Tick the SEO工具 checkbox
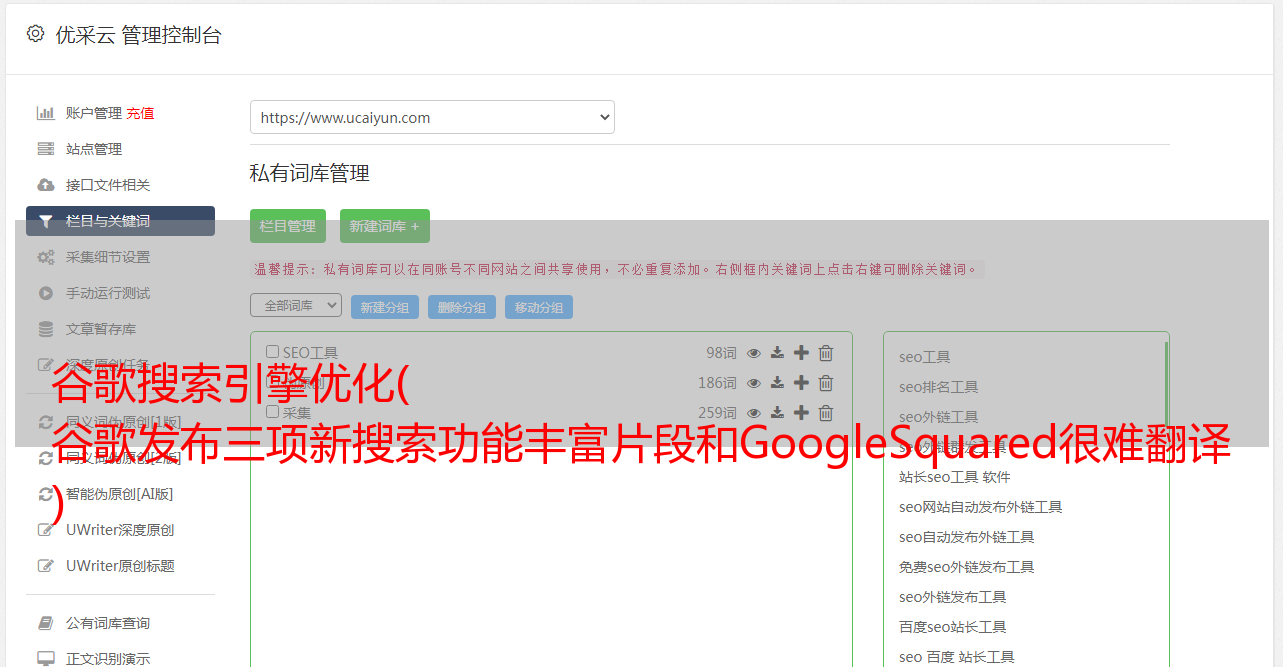 pyautogui.click(x=272, y=352)
